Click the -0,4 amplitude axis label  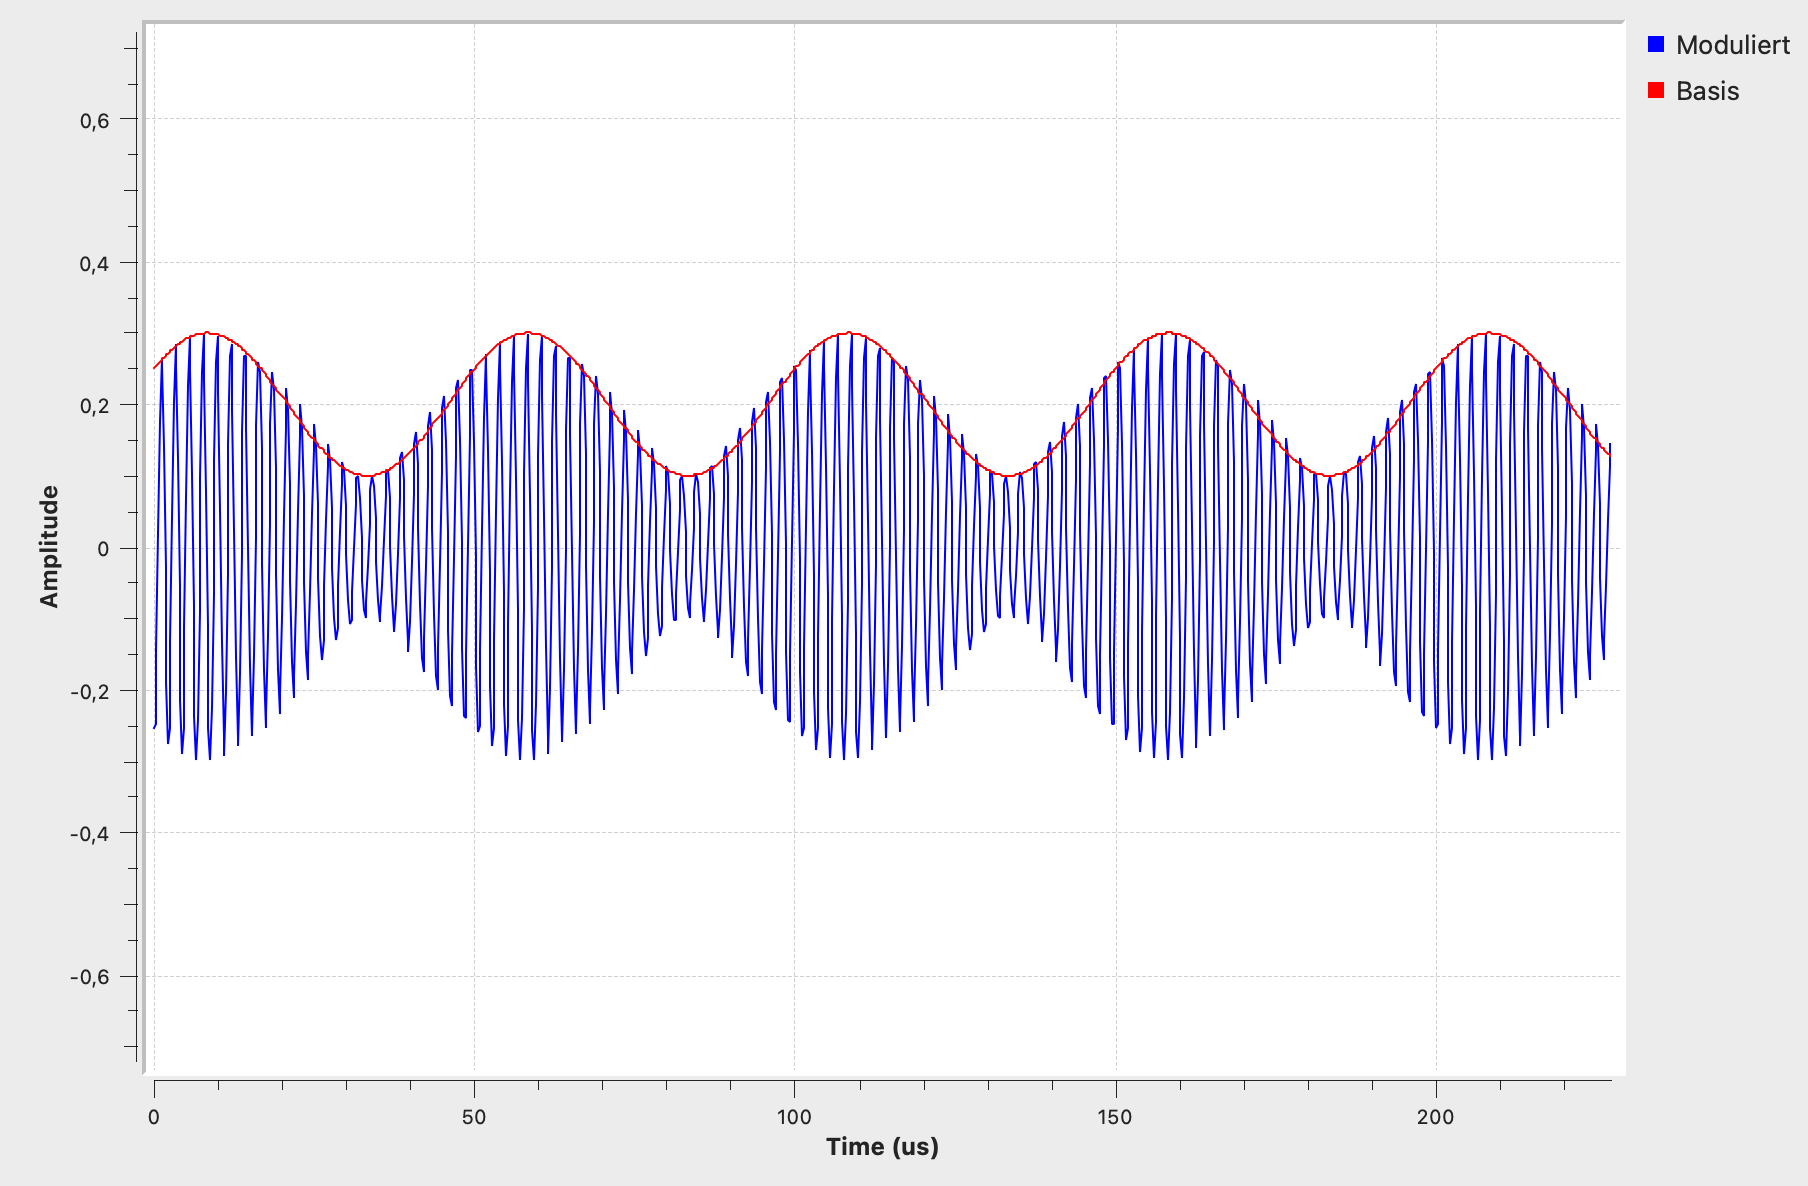90,834
